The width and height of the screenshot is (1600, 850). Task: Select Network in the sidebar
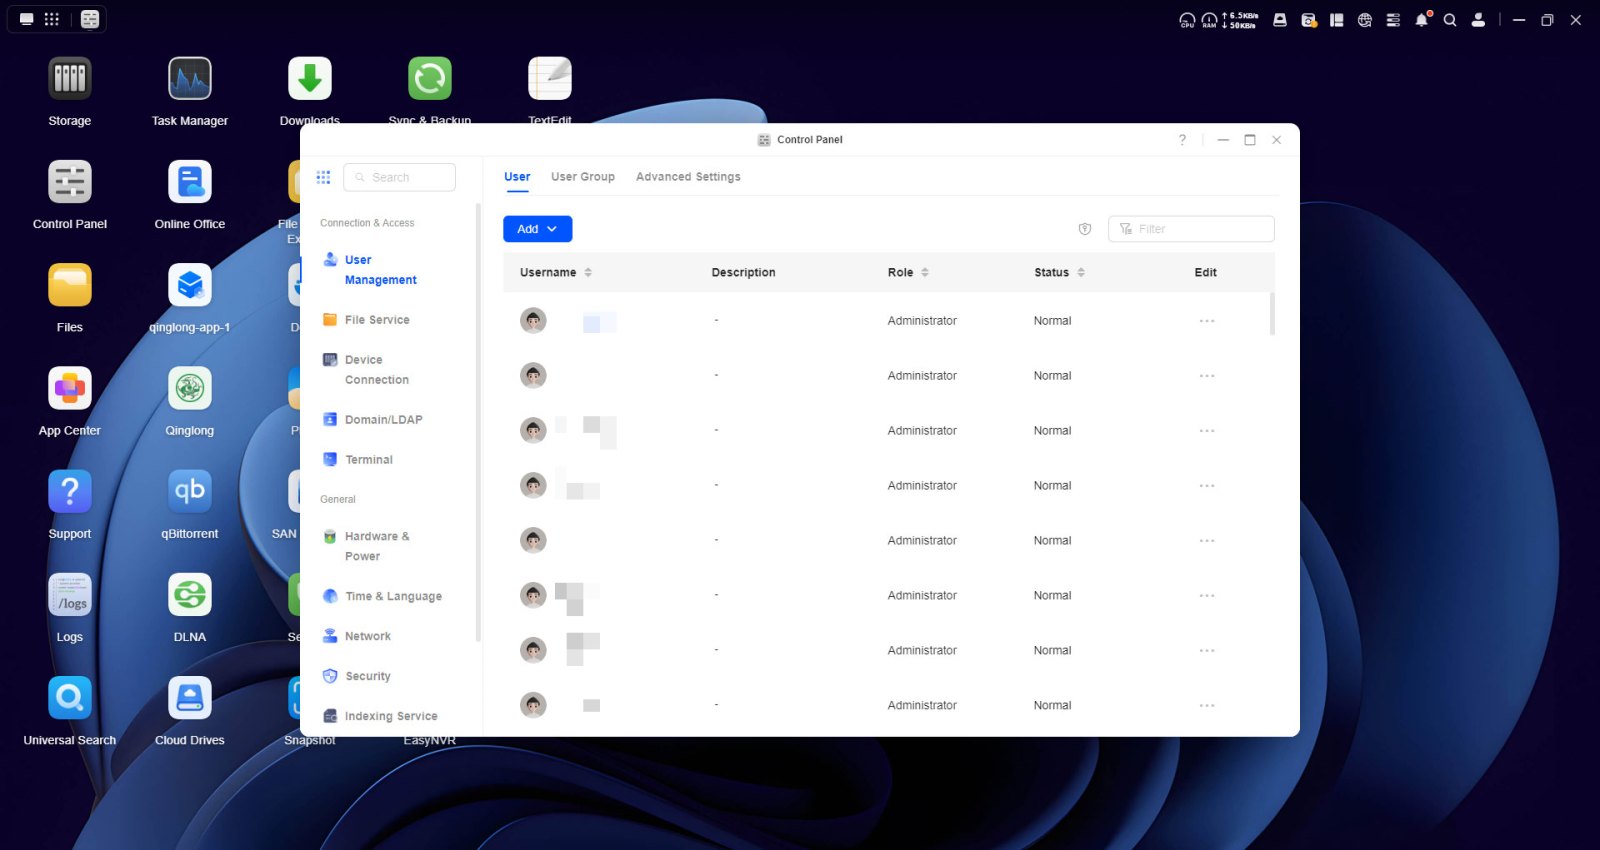[x=367, y=636]
